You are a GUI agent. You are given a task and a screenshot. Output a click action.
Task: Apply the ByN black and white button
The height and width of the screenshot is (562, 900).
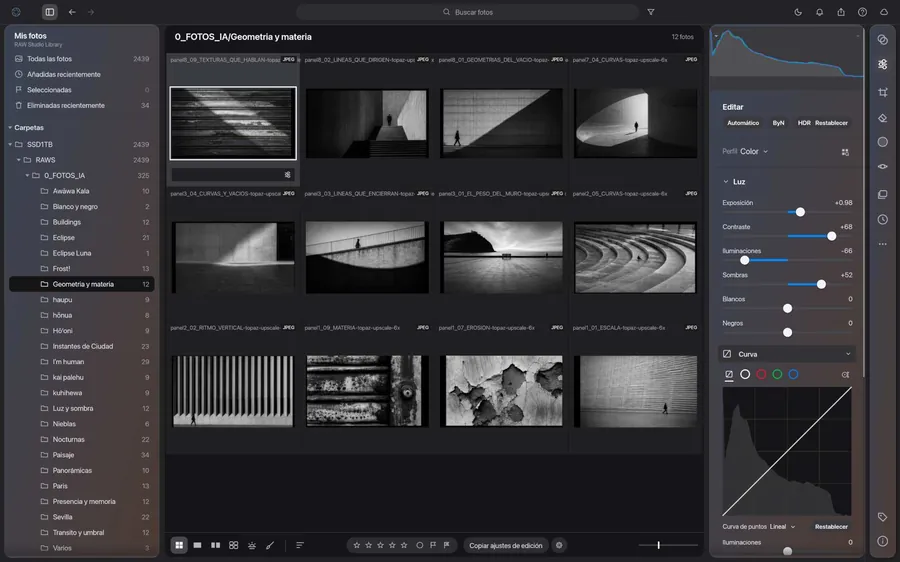[778, 123]
